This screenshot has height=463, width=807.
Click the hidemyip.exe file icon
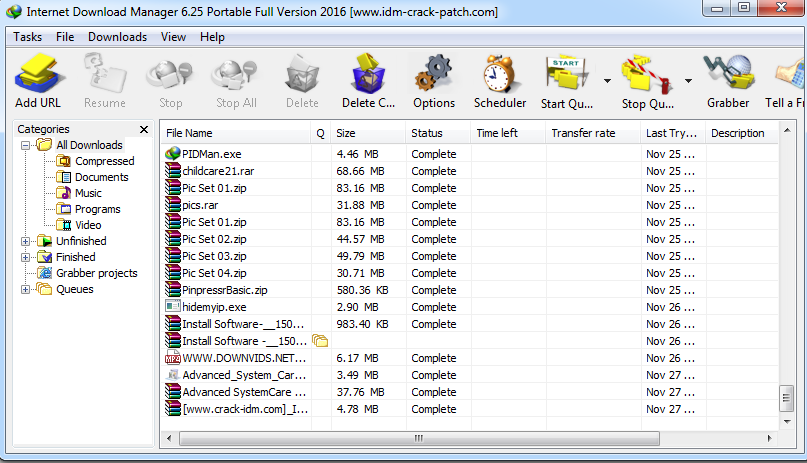[172, 307]
